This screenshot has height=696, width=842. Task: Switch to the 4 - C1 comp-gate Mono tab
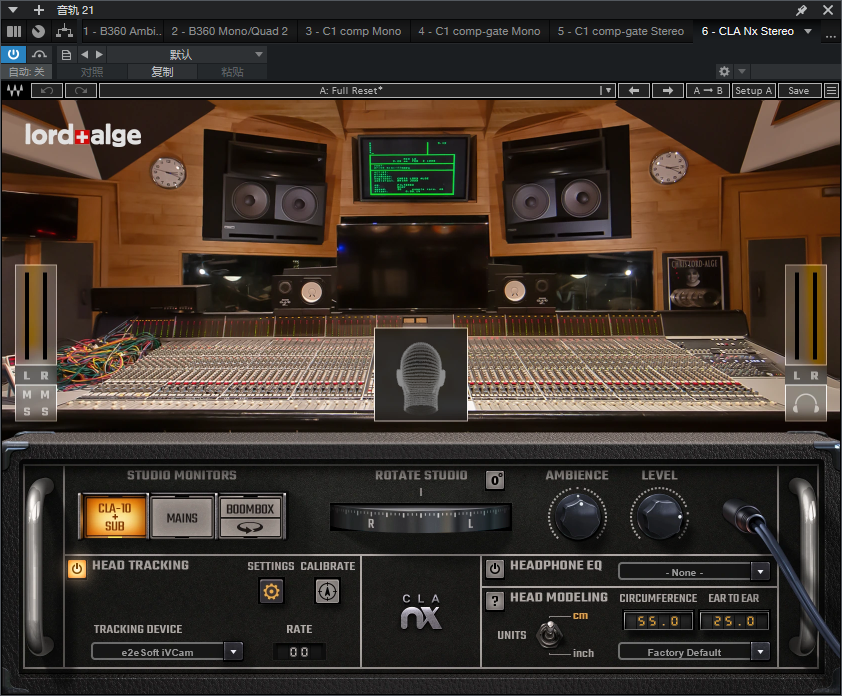479,31
